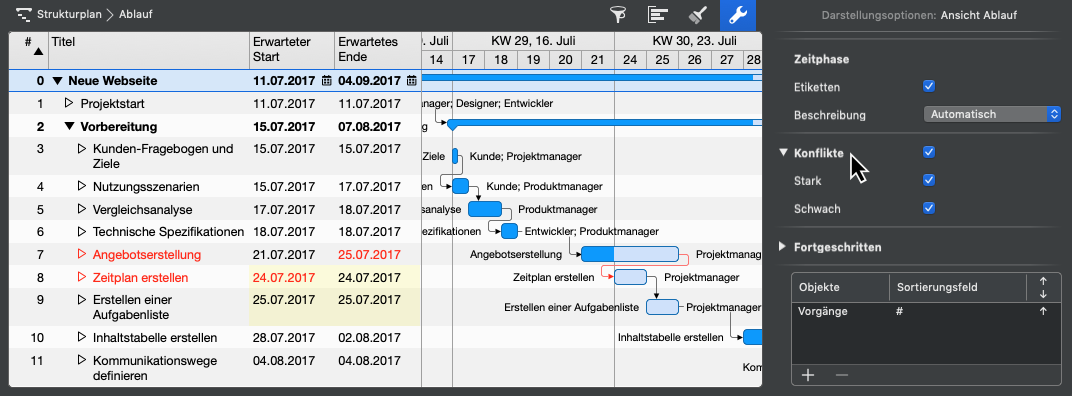The height and width of the screenshot is (396, 1072).
Task: Click the Vorbereitung summary bar in Gantt
Action: [x=604, y=122]
